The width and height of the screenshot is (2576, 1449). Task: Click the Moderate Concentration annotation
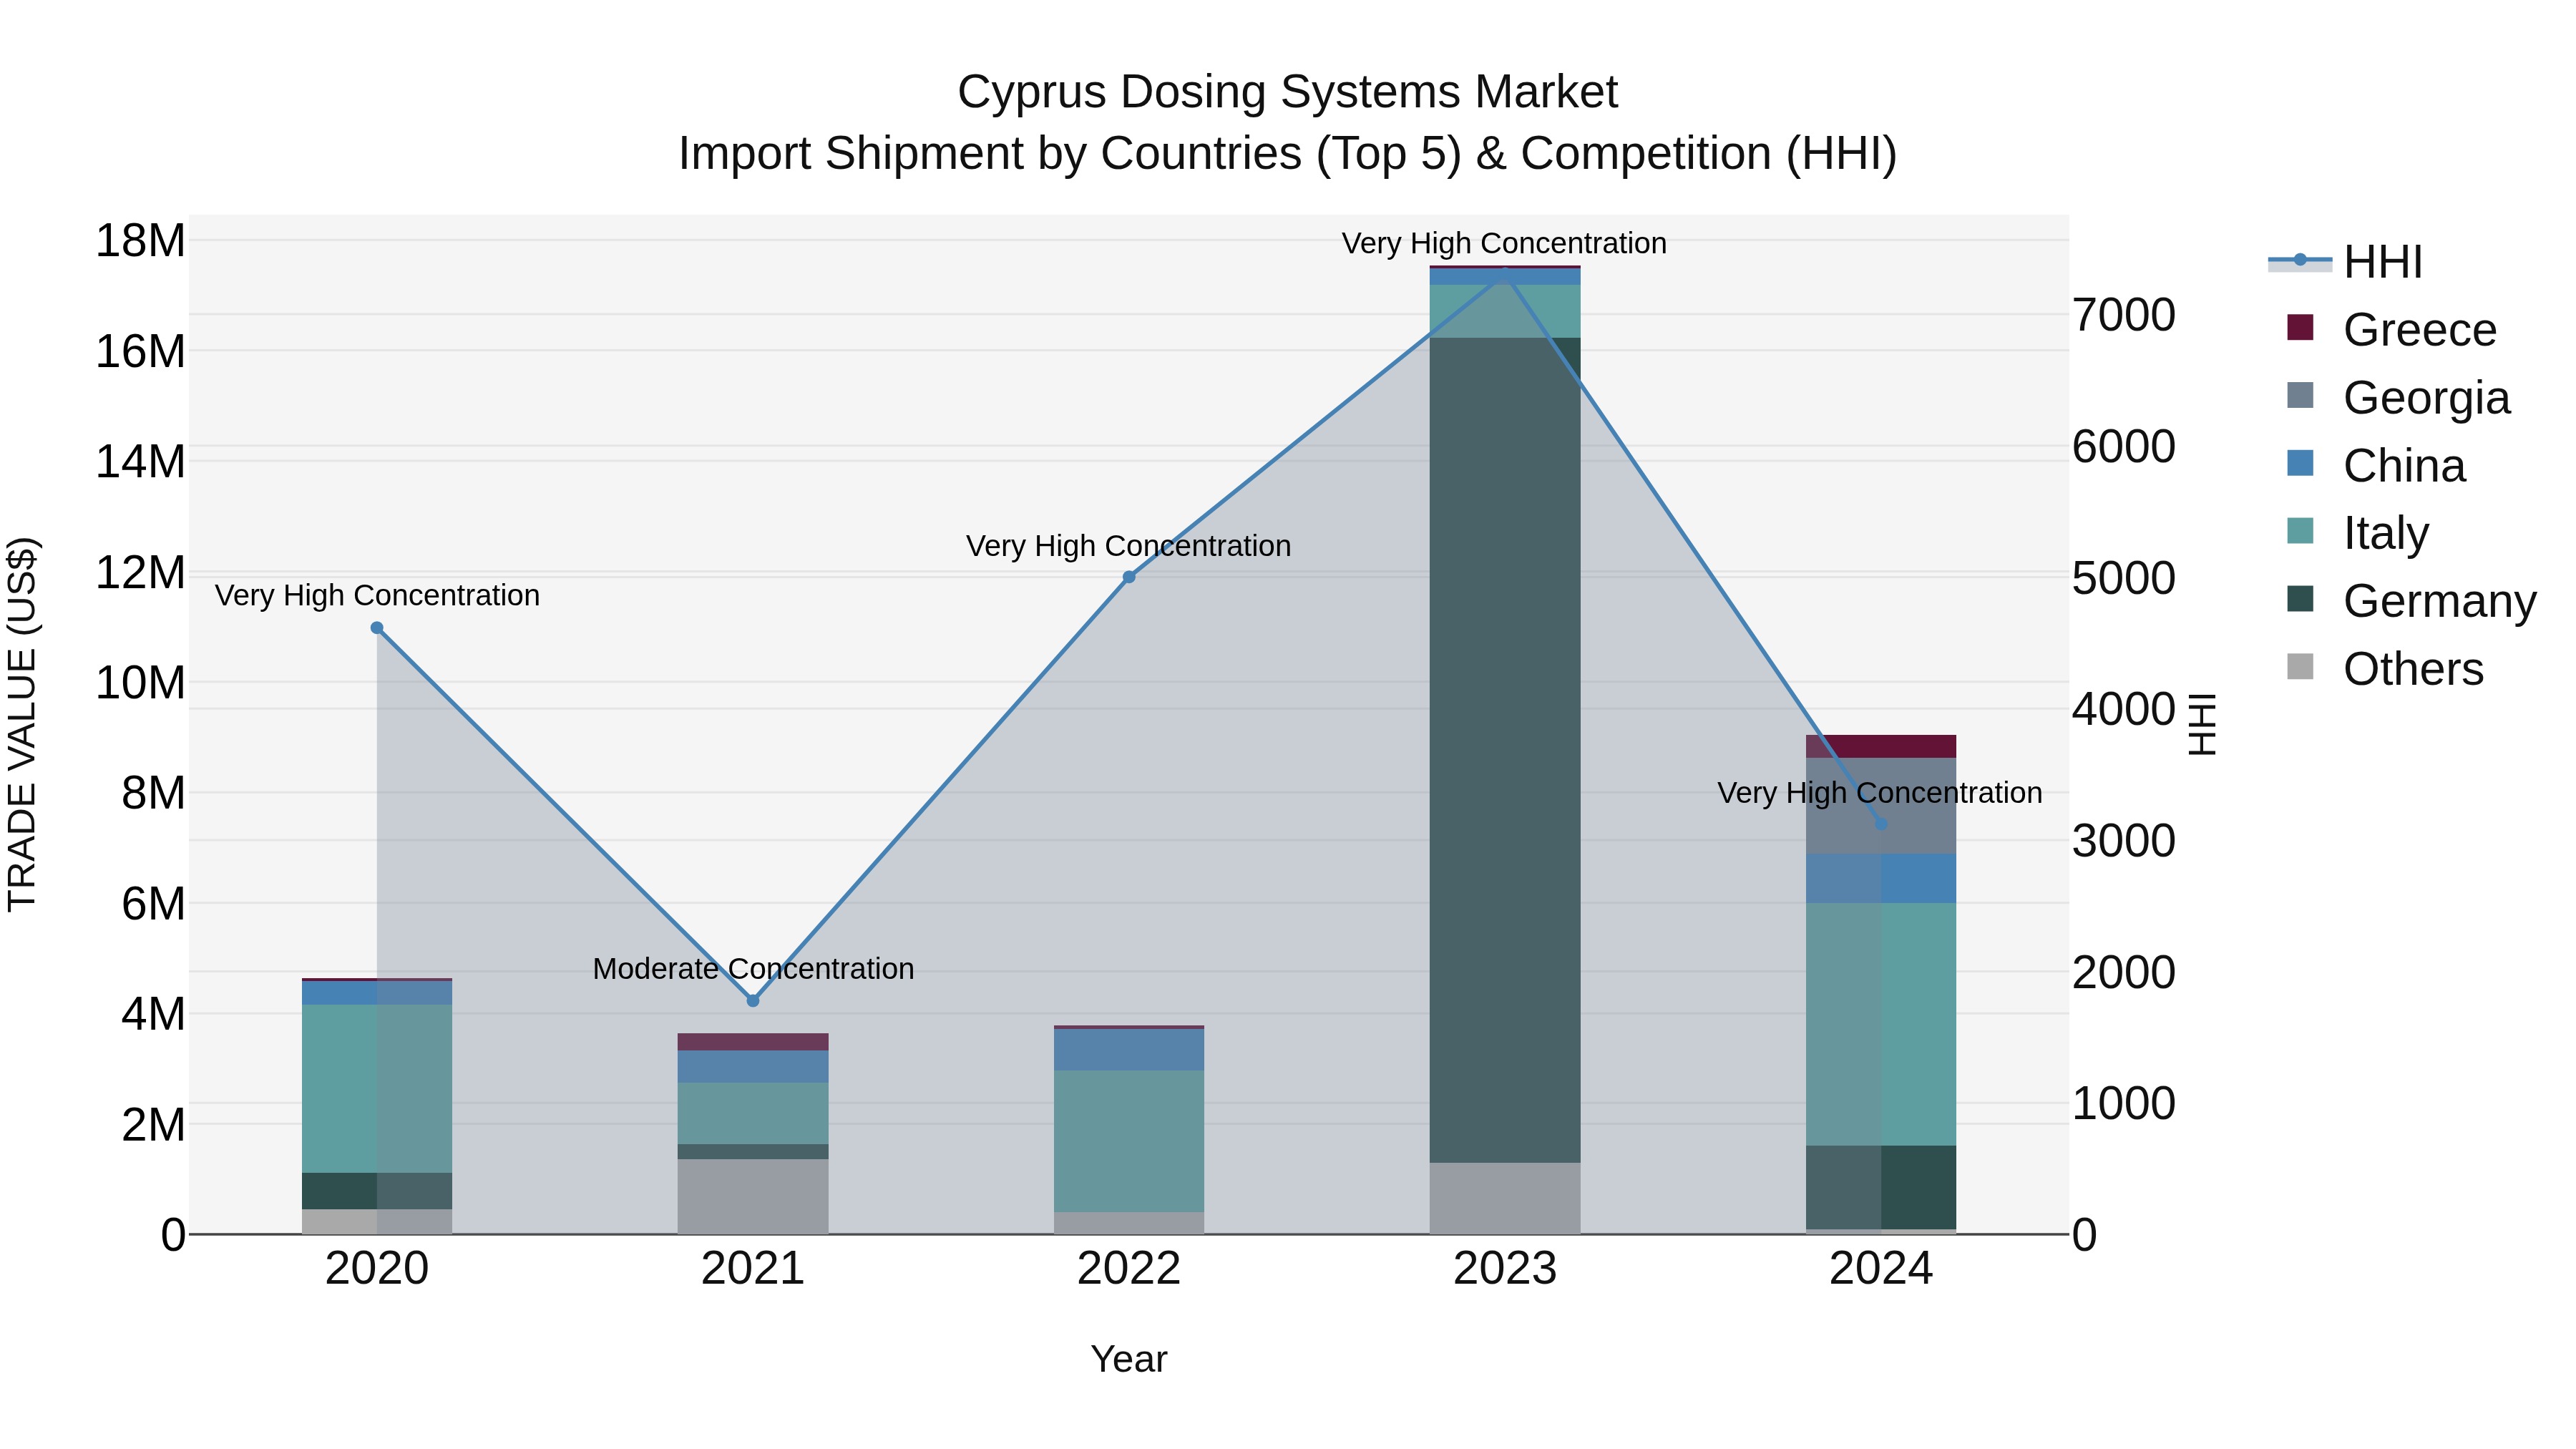pyautogui.click(x=753, y=969)
